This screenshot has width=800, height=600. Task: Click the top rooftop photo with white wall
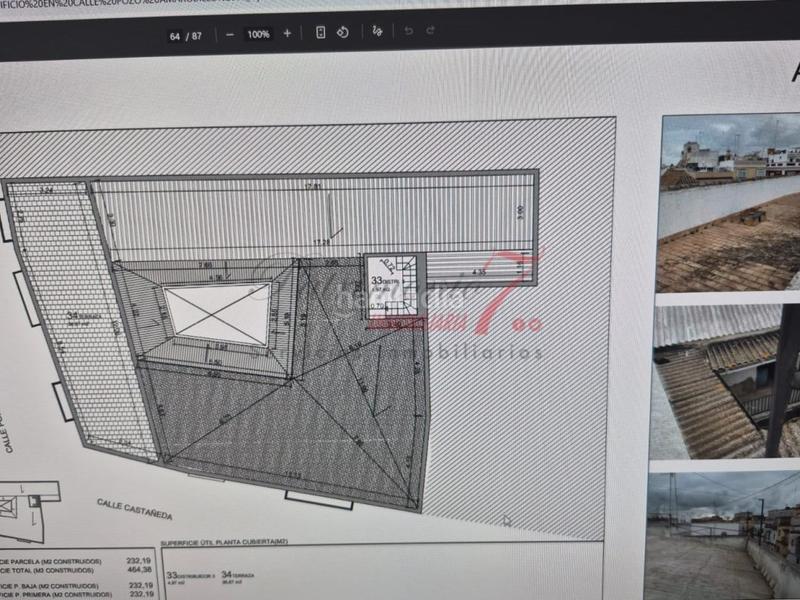click(729, 203)
